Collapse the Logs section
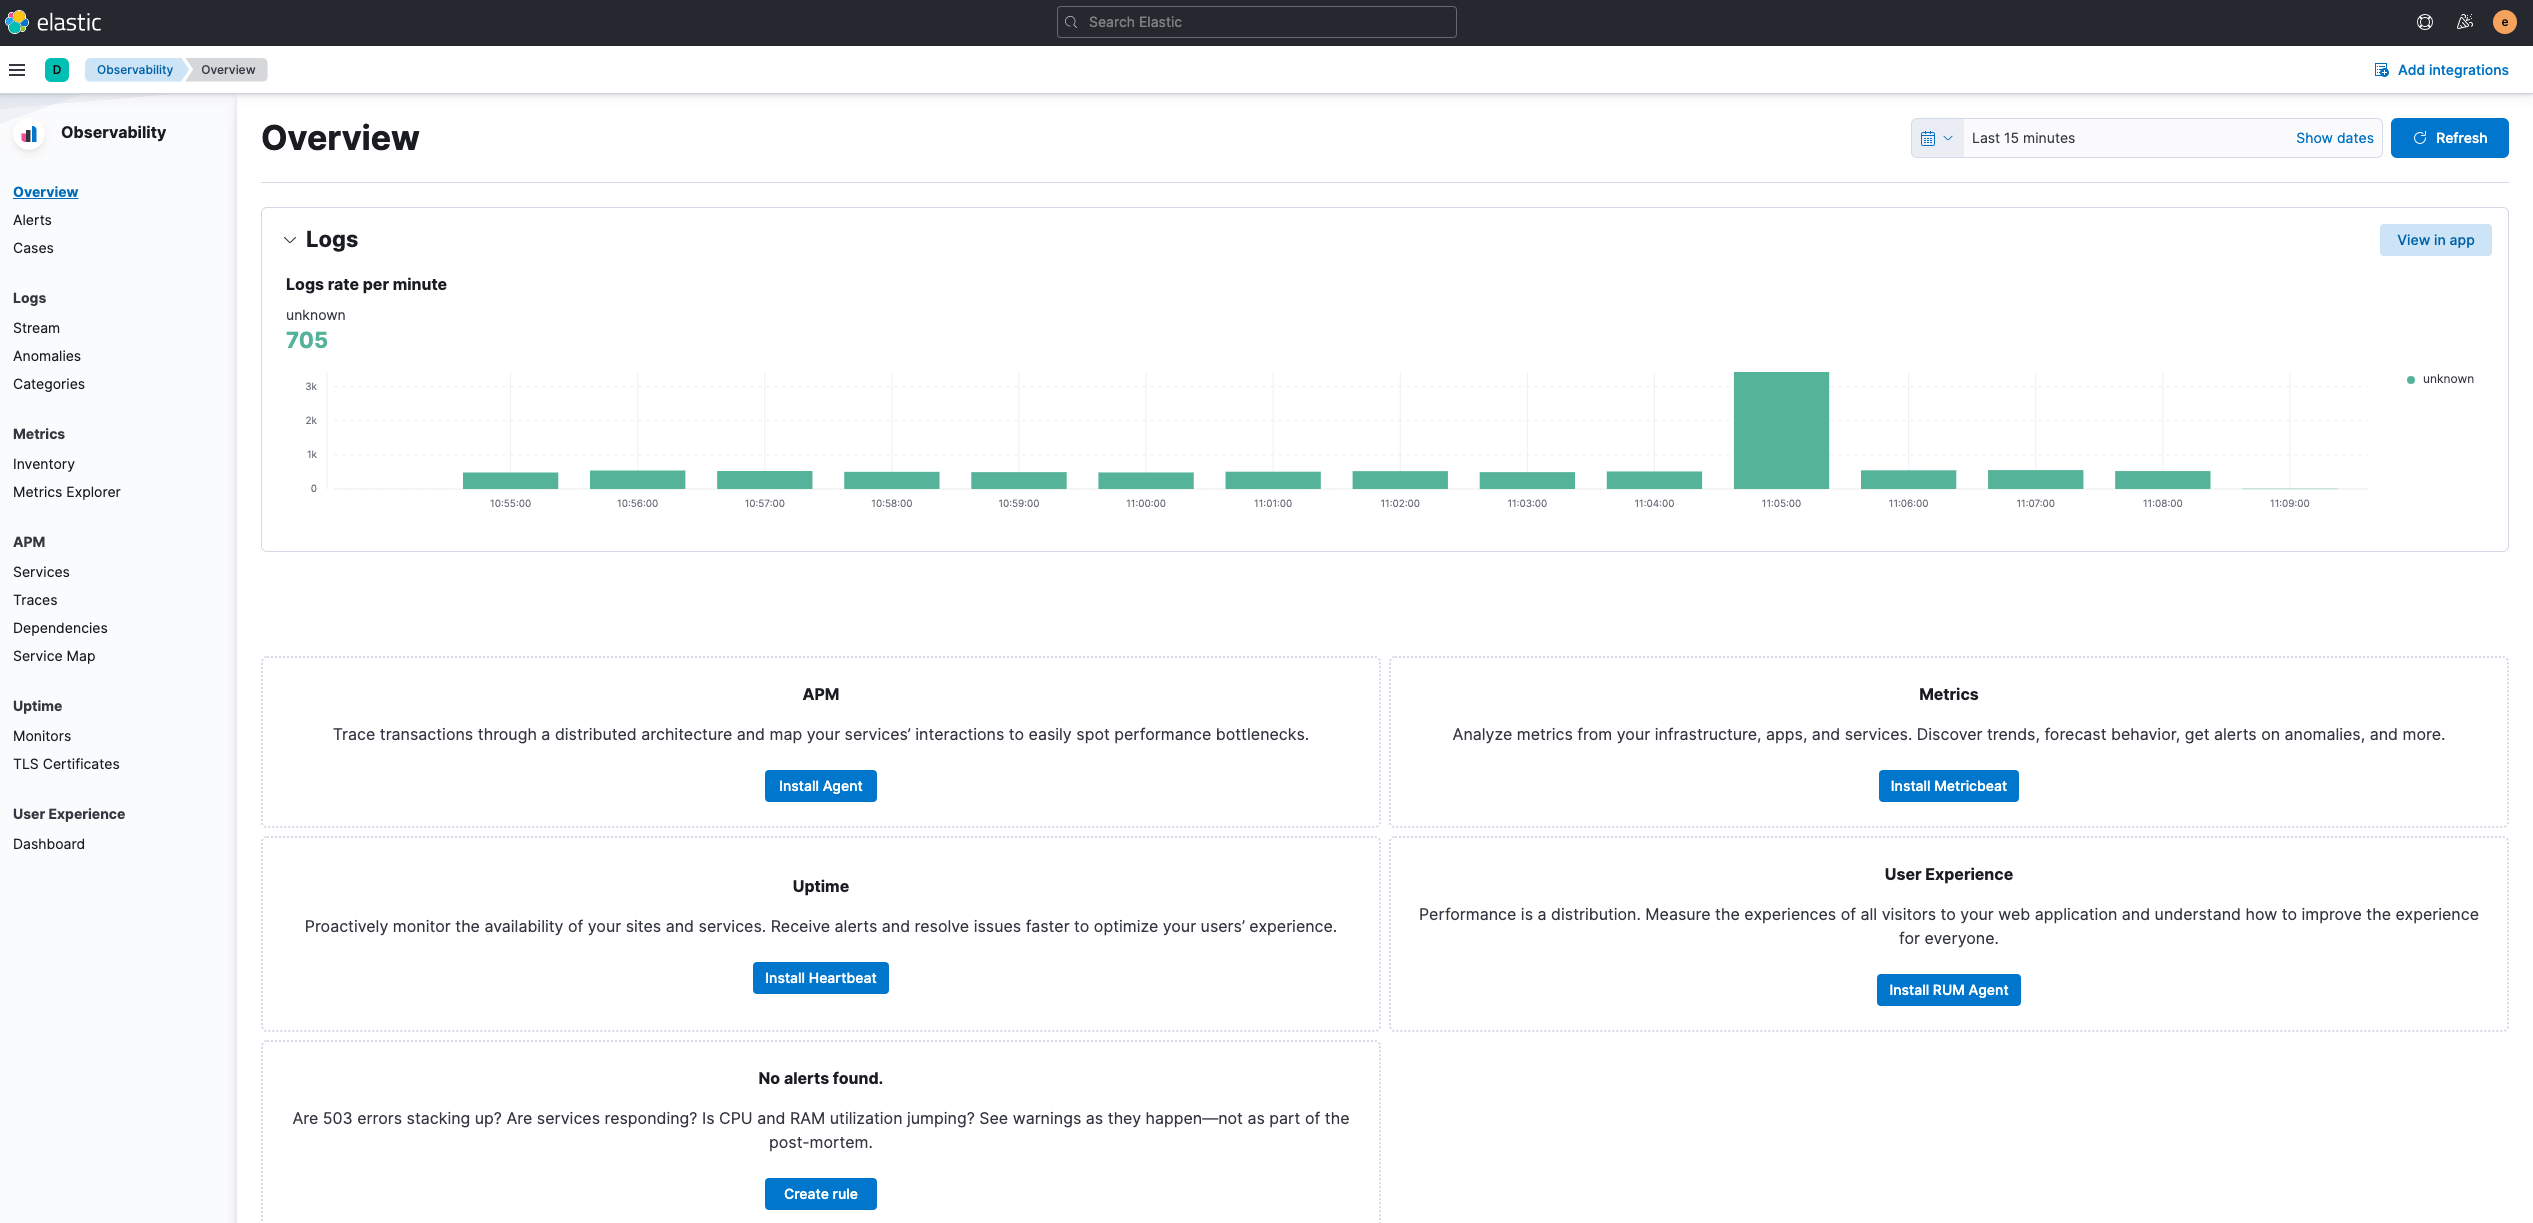Image resolution: width=2533 pixels, height=1223 pixels. pyautogui.click(x=290, y=240)
